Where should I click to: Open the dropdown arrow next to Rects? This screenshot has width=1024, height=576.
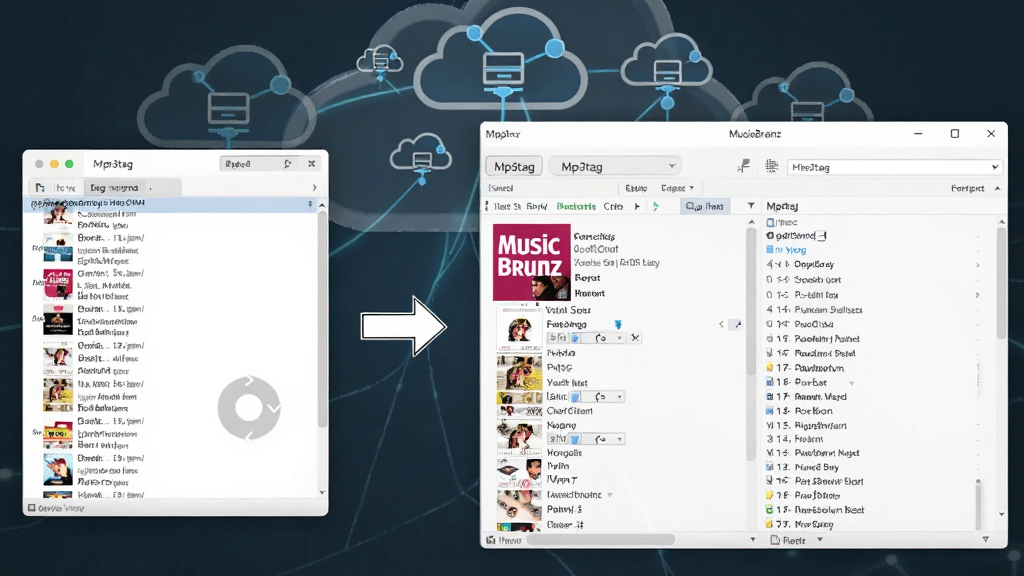click(820, 540)
